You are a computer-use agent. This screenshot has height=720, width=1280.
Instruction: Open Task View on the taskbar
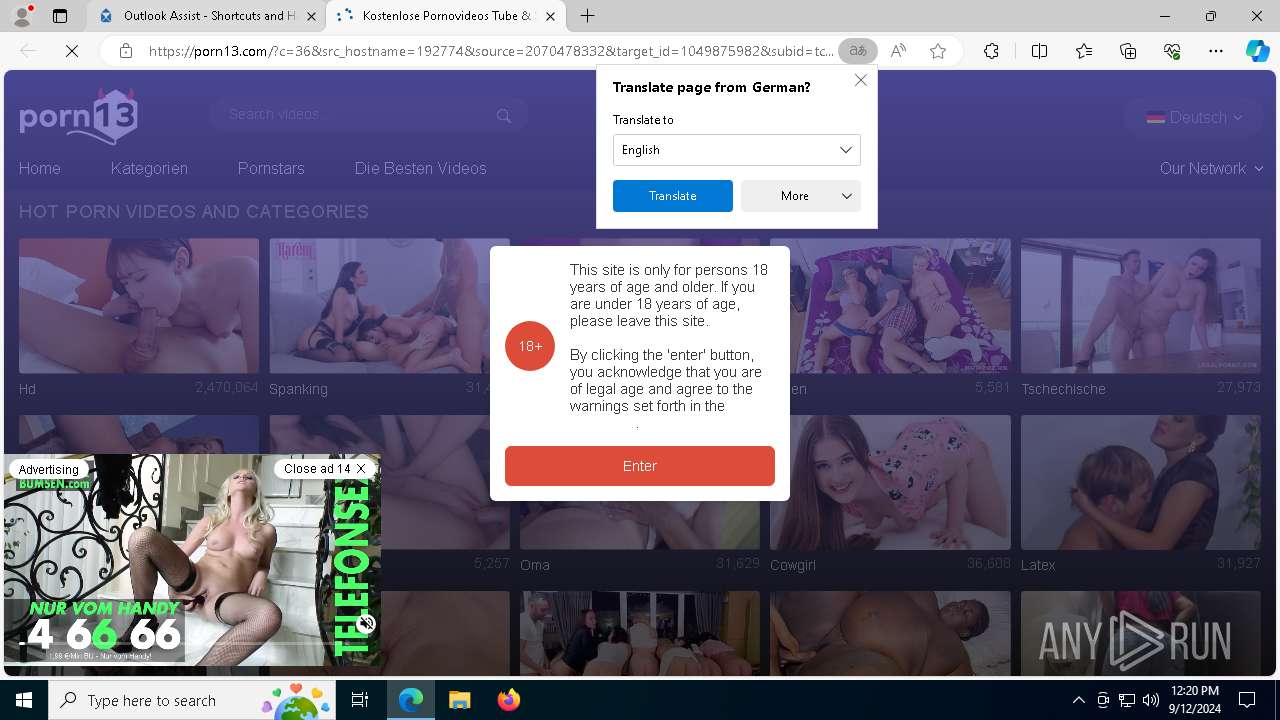point(360,700)
